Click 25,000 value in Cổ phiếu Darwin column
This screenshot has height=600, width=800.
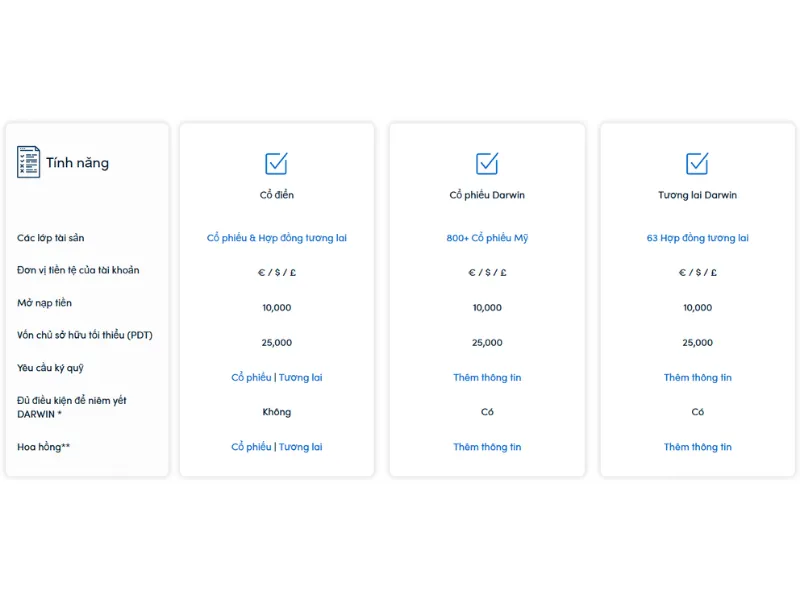coord(487,343)
